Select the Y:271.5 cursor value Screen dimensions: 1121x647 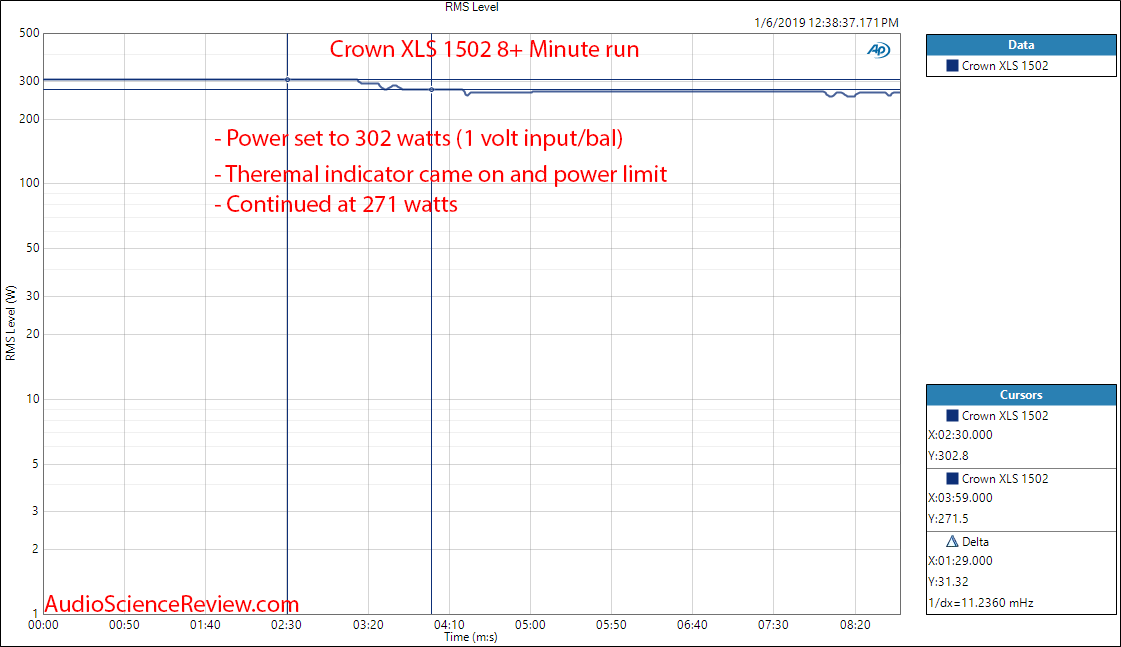[948, 518]
